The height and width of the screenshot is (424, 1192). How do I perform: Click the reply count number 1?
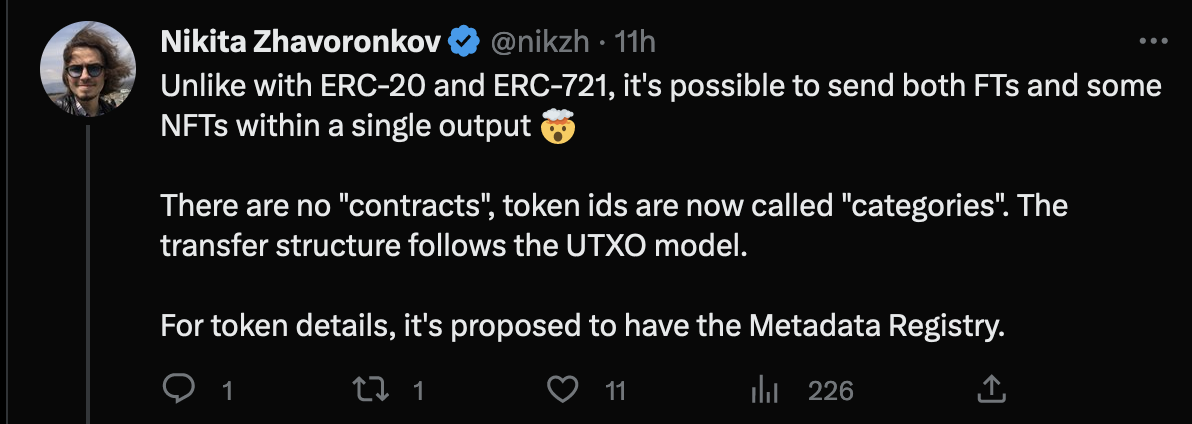pos(227,390)
